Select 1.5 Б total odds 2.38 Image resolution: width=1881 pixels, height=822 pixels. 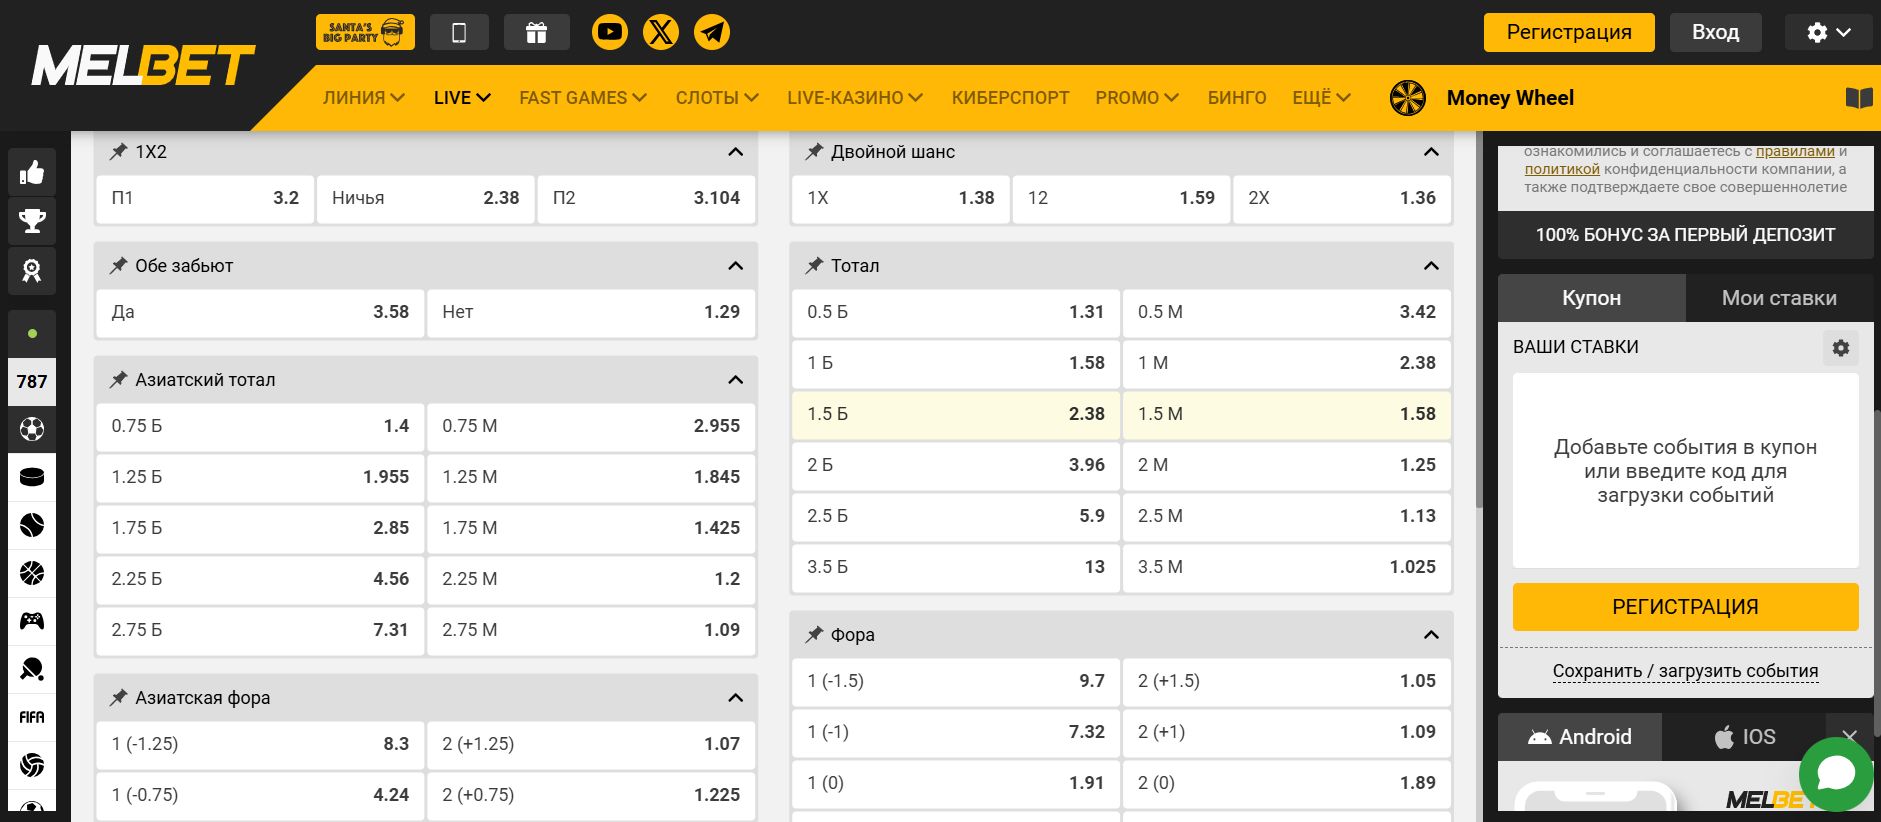[x=955, y=414]
